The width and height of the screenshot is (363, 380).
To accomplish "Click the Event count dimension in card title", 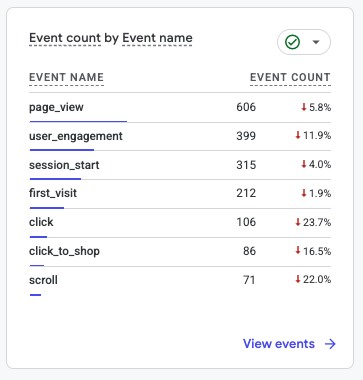I will click(65, 38).
